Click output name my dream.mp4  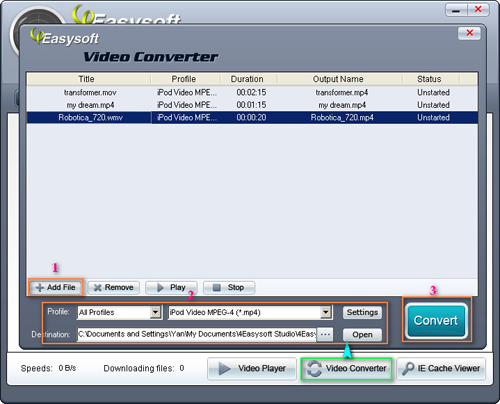pos(342,105)
